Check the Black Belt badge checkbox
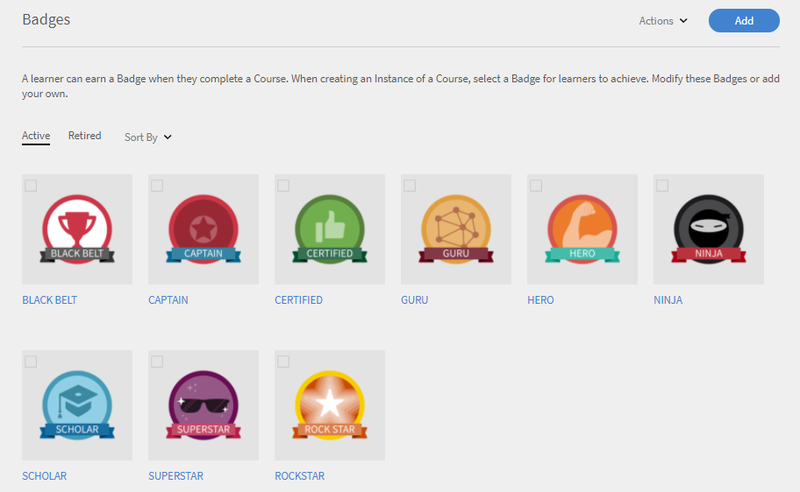 pos(31,185)
